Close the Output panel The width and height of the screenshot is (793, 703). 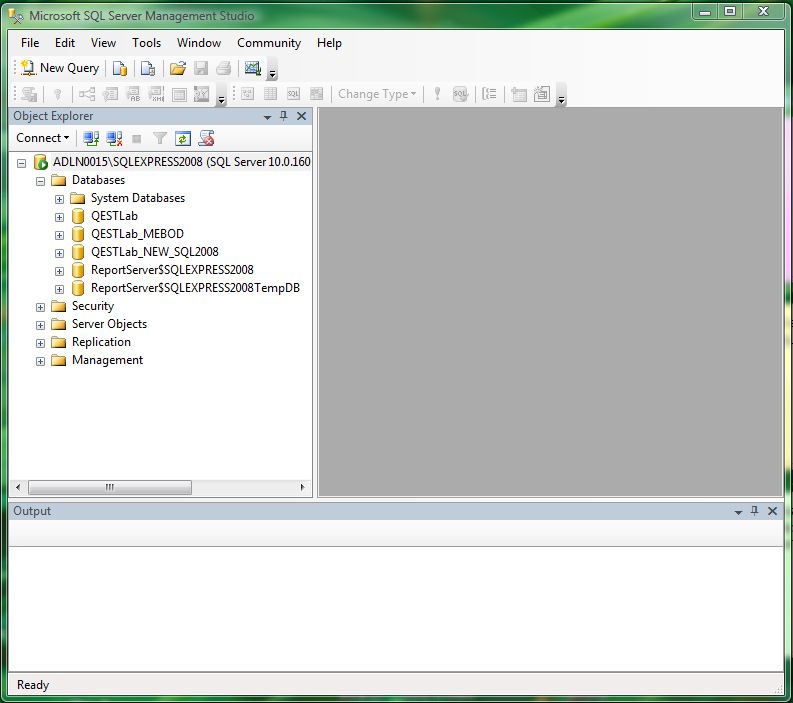pyautogui.click(x=772, y=511)
